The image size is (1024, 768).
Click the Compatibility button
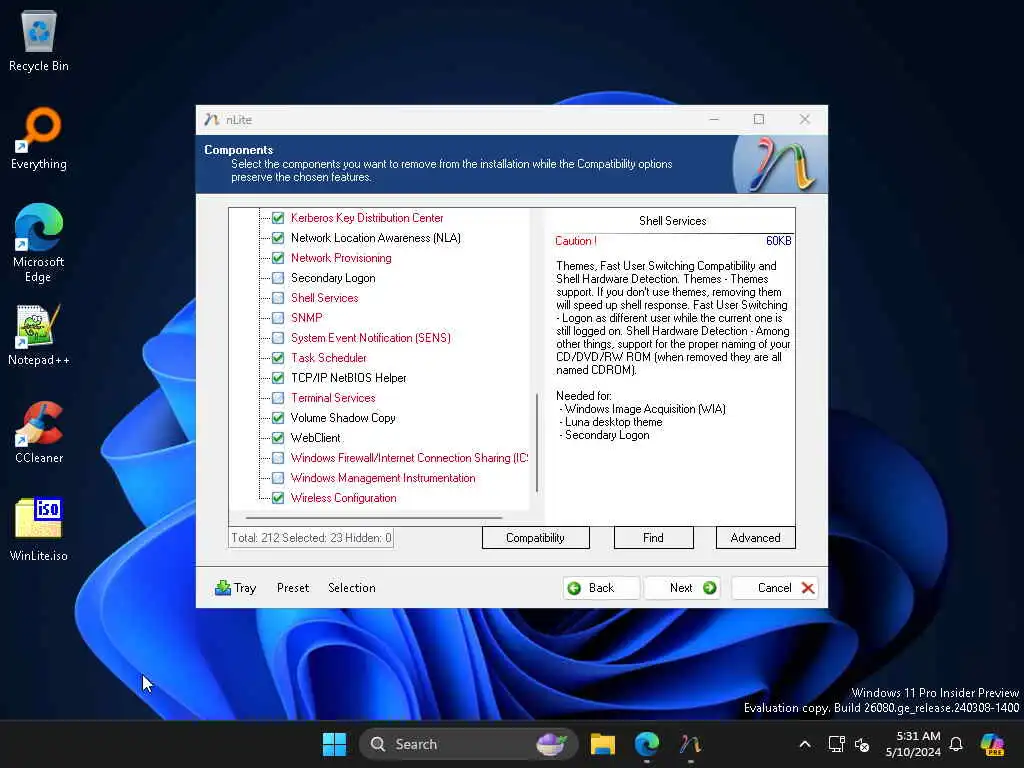point(536,537)
